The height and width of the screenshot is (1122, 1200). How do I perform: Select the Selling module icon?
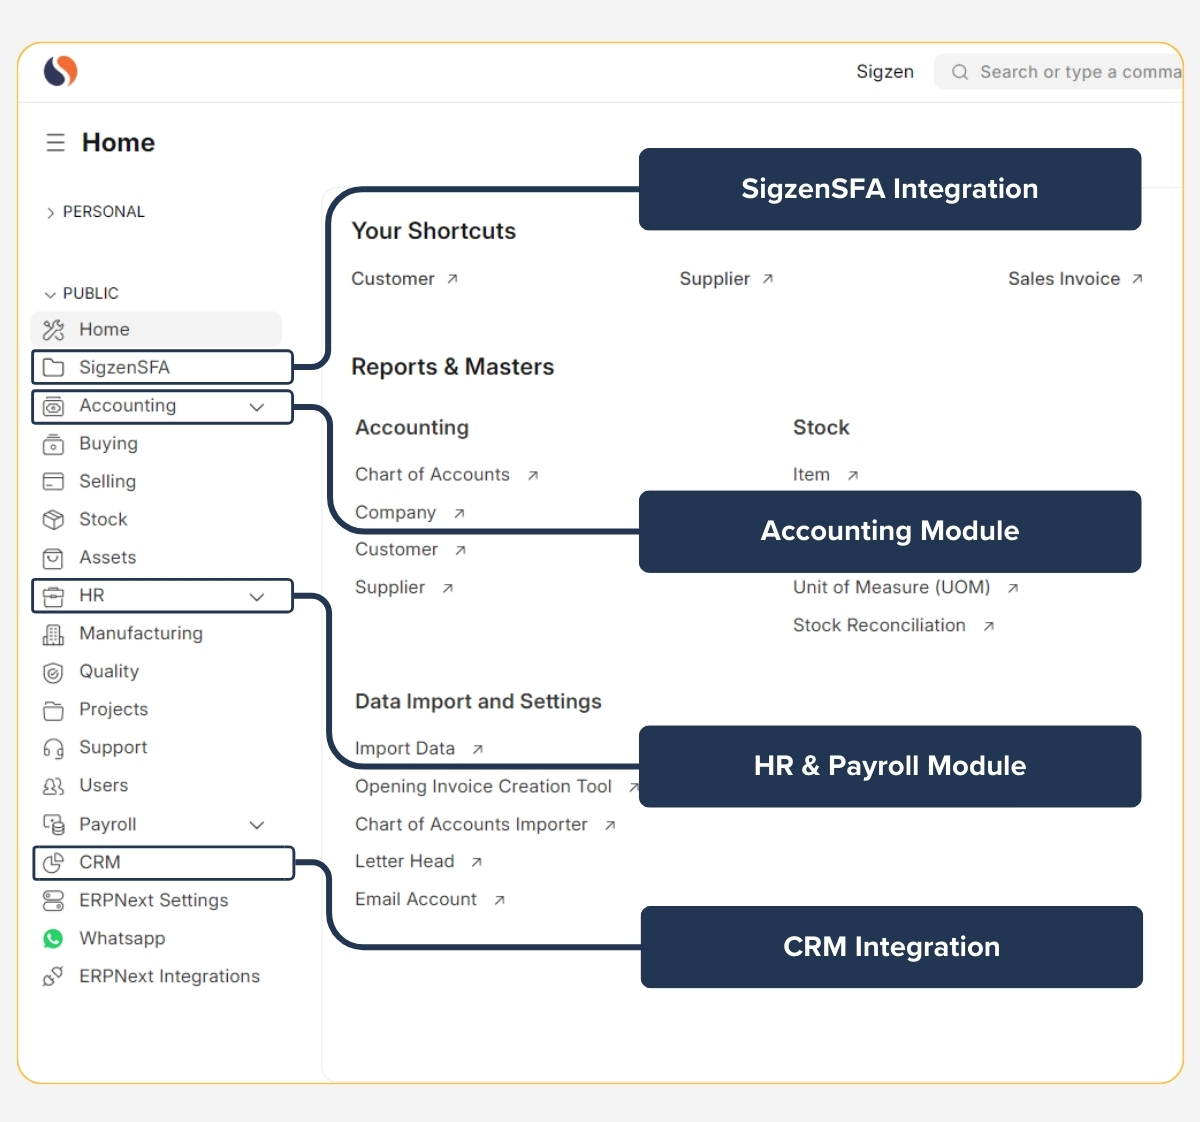(53, 481)
